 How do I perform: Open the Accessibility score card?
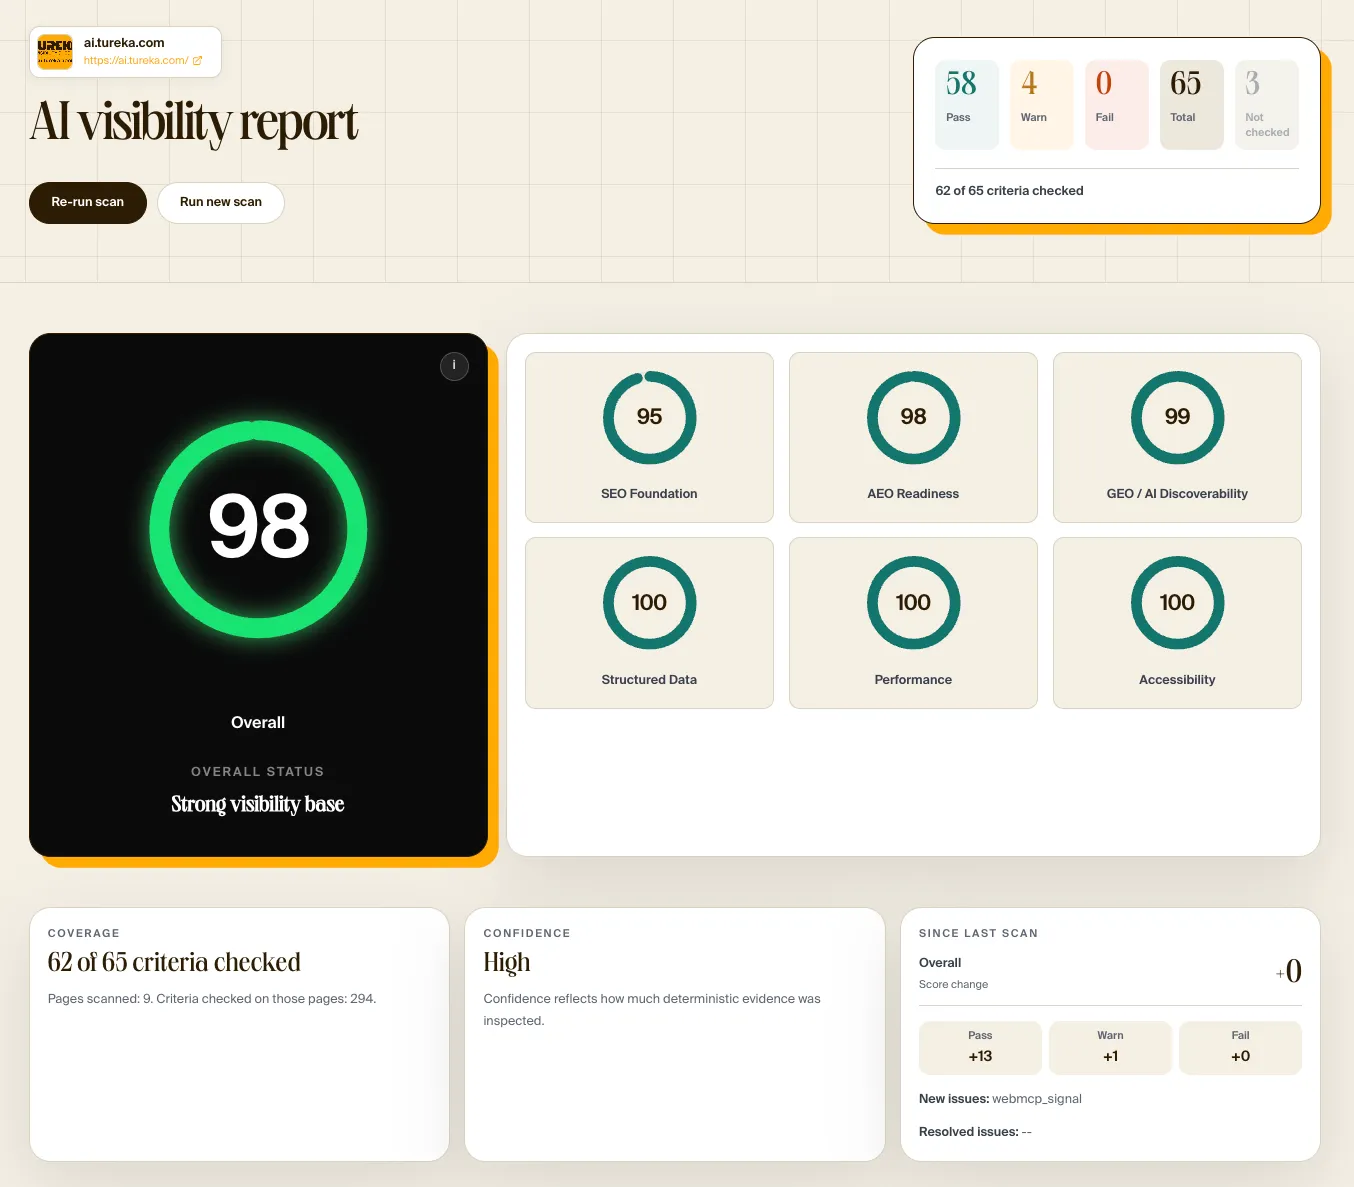click(1177, 623)
